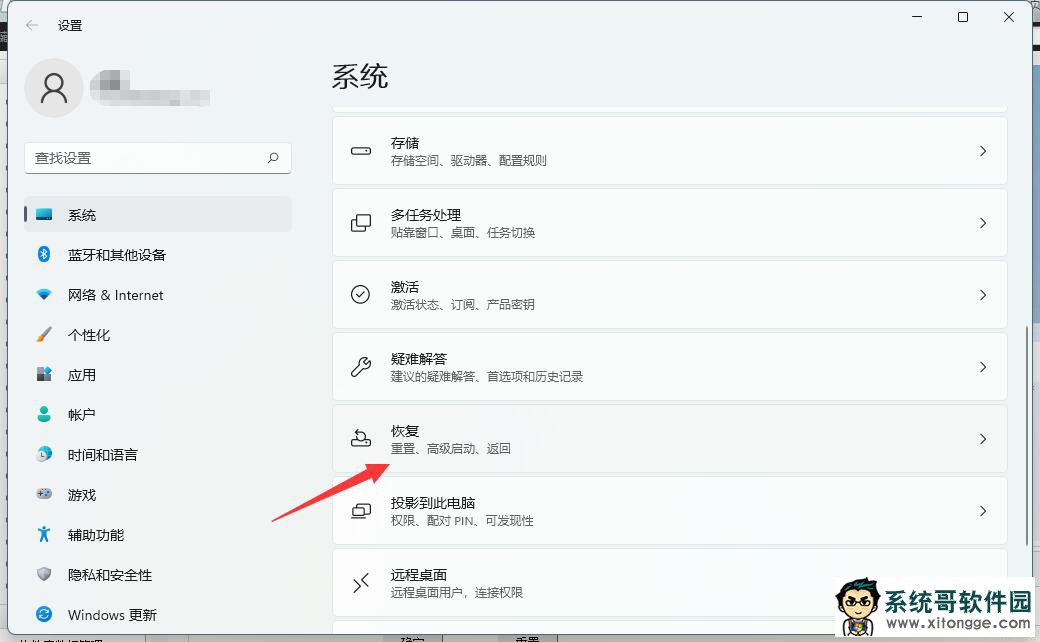Click the settings list vertical scrollbar
Viewport: 1040px width, 642px height.
point(1027,434)
